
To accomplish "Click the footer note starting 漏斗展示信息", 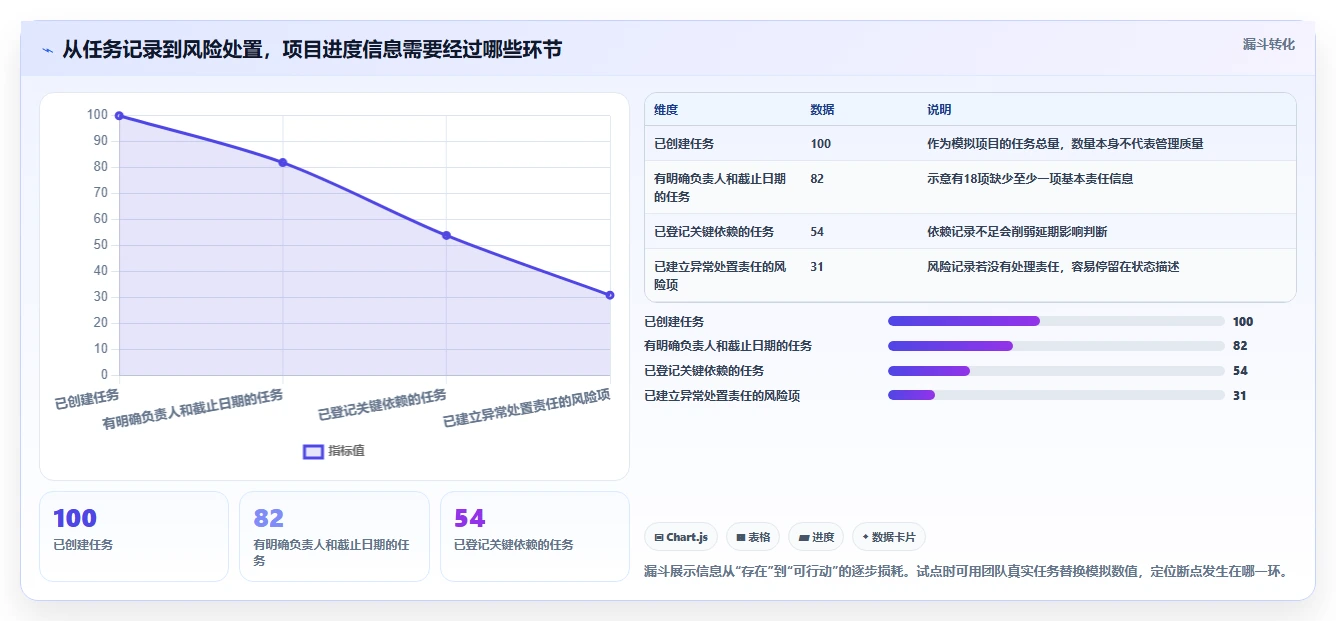I will (966, 572).
